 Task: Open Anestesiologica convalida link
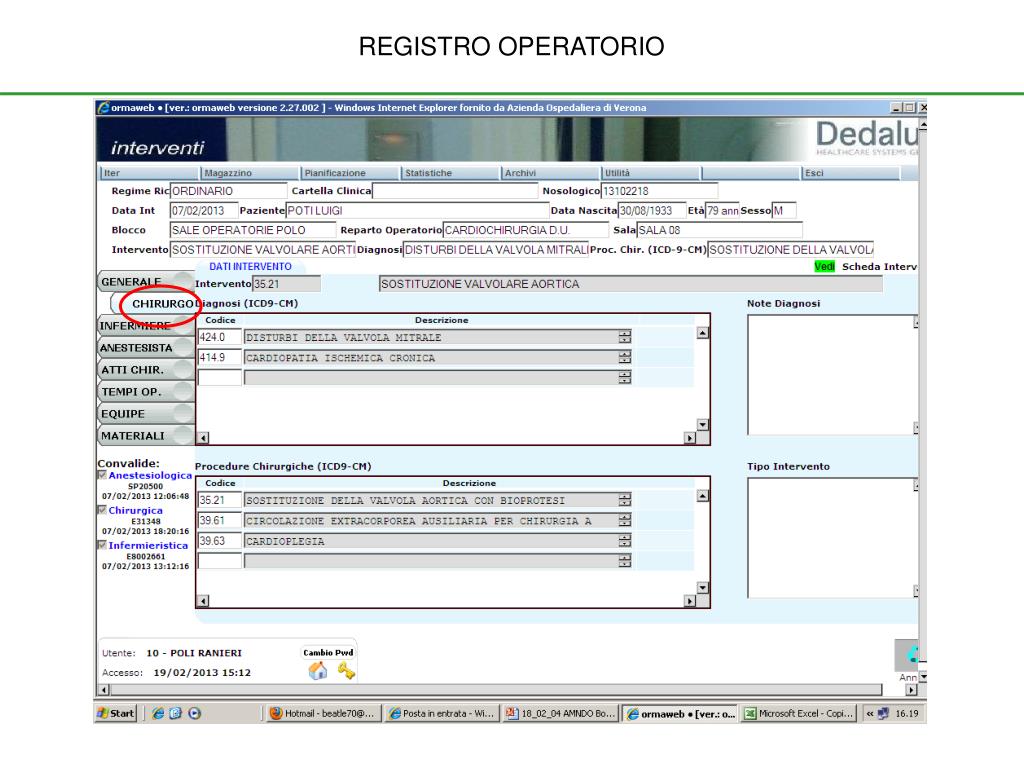point(150,475)
